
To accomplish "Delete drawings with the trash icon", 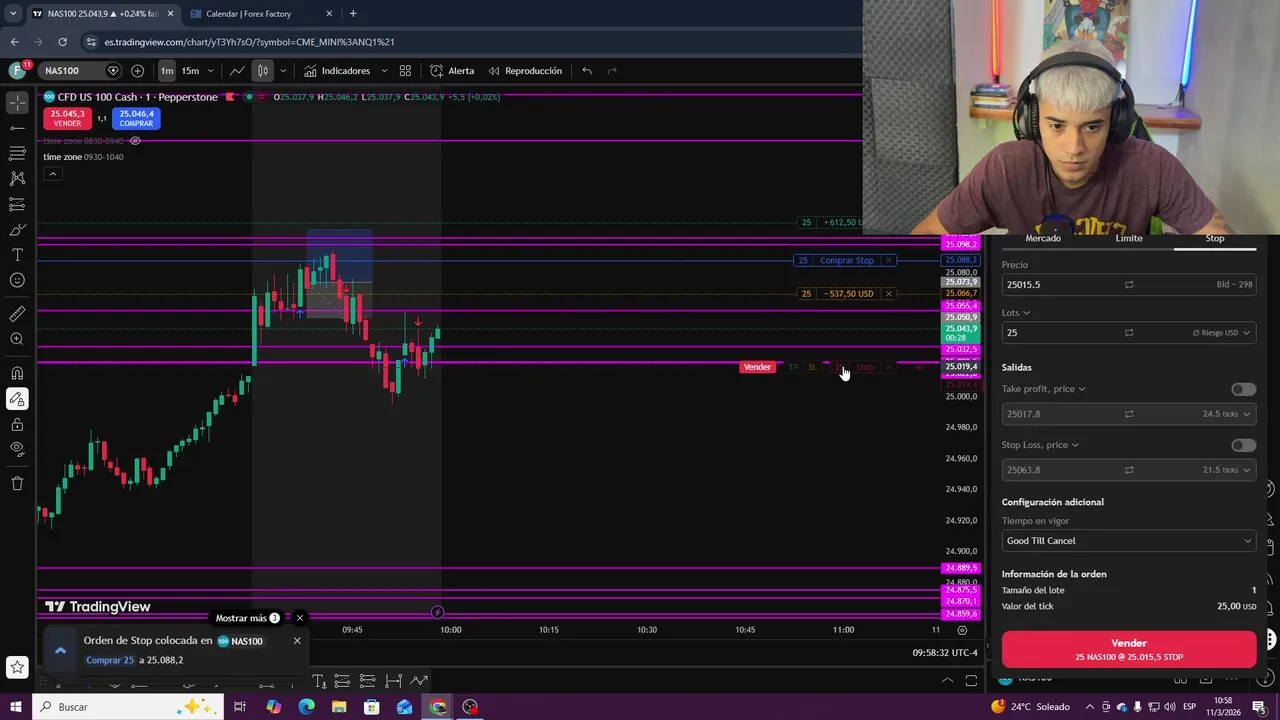I will [17, 484].
